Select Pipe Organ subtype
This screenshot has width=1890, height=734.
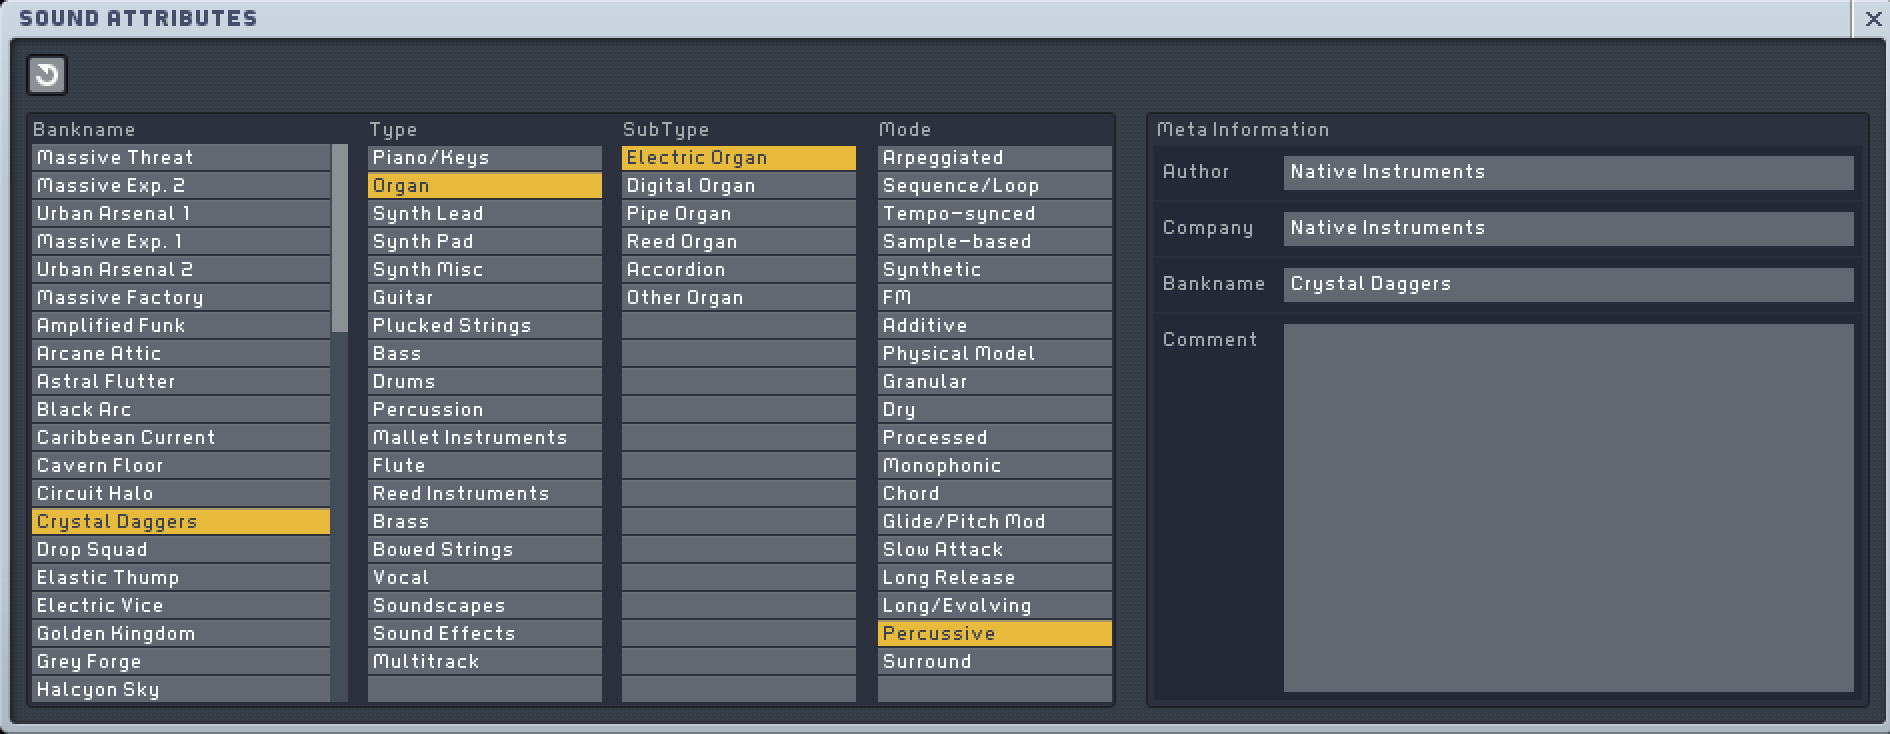click(x=738, y=213)
